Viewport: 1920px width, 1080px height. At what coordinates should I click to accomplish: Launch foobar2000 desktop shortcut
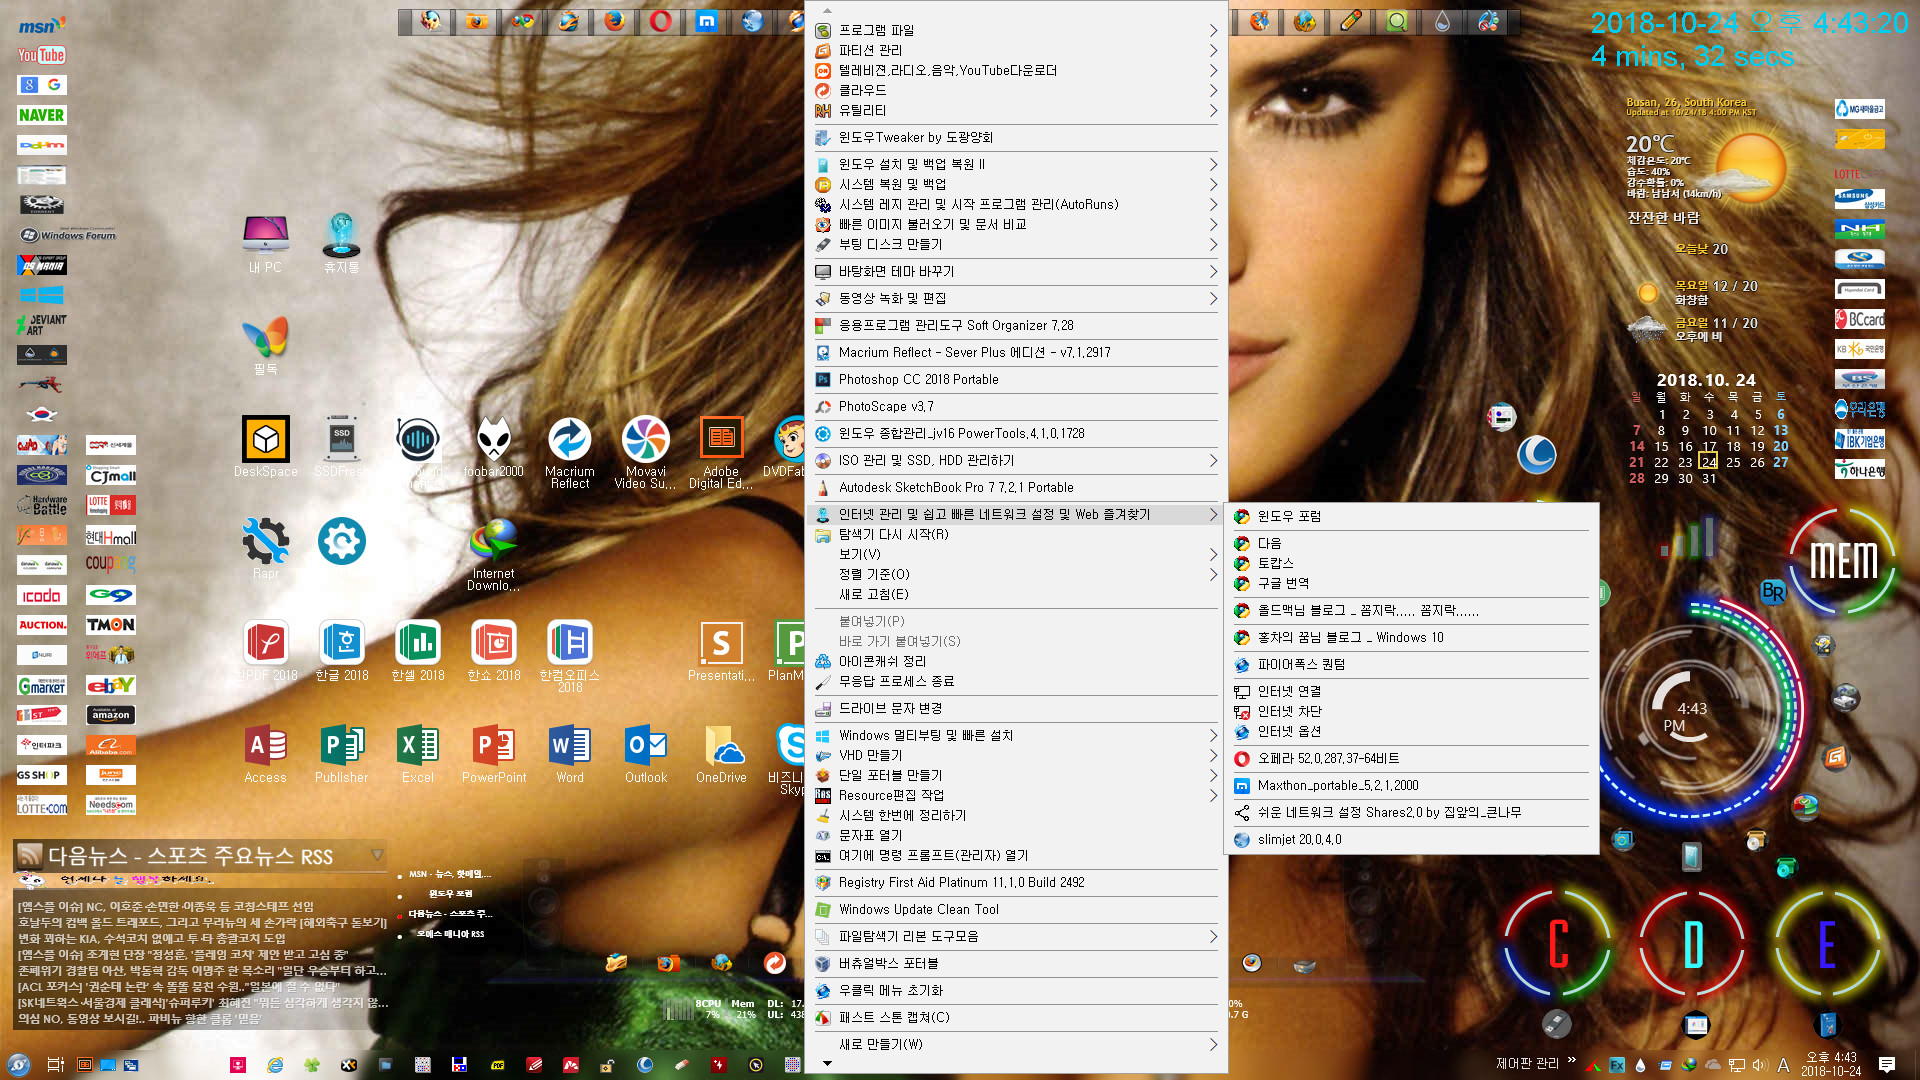(x=494, y=447)
